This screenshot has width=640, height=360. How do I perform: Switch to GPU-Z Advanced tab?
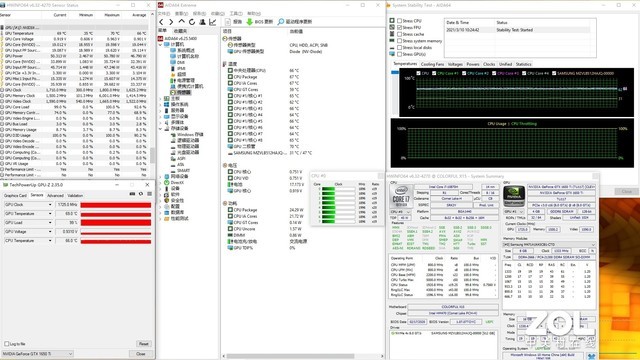[x=55, y=196]
